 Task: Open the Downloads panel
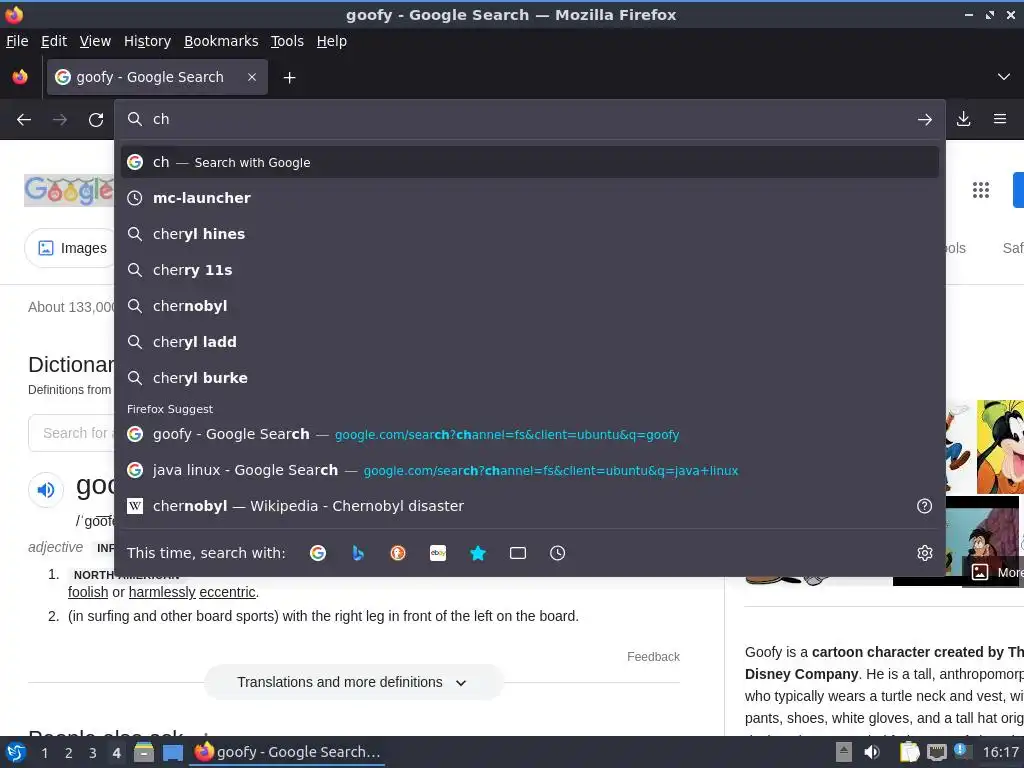point(963,119)
